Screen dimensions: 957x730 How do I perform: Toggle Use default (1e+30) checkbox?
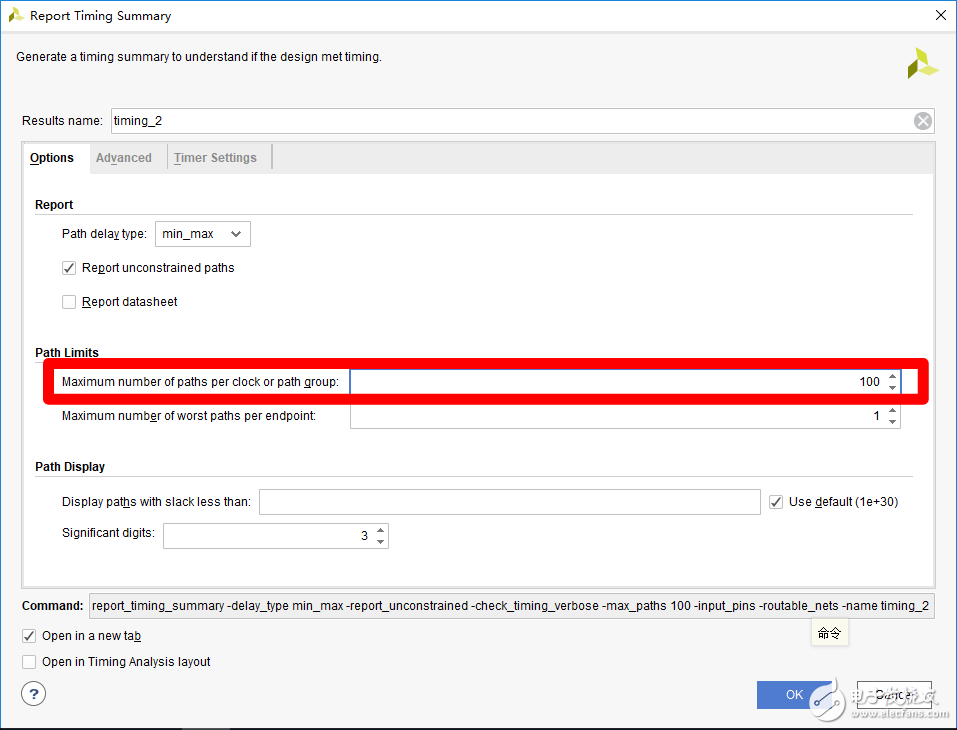click(776, 502)
